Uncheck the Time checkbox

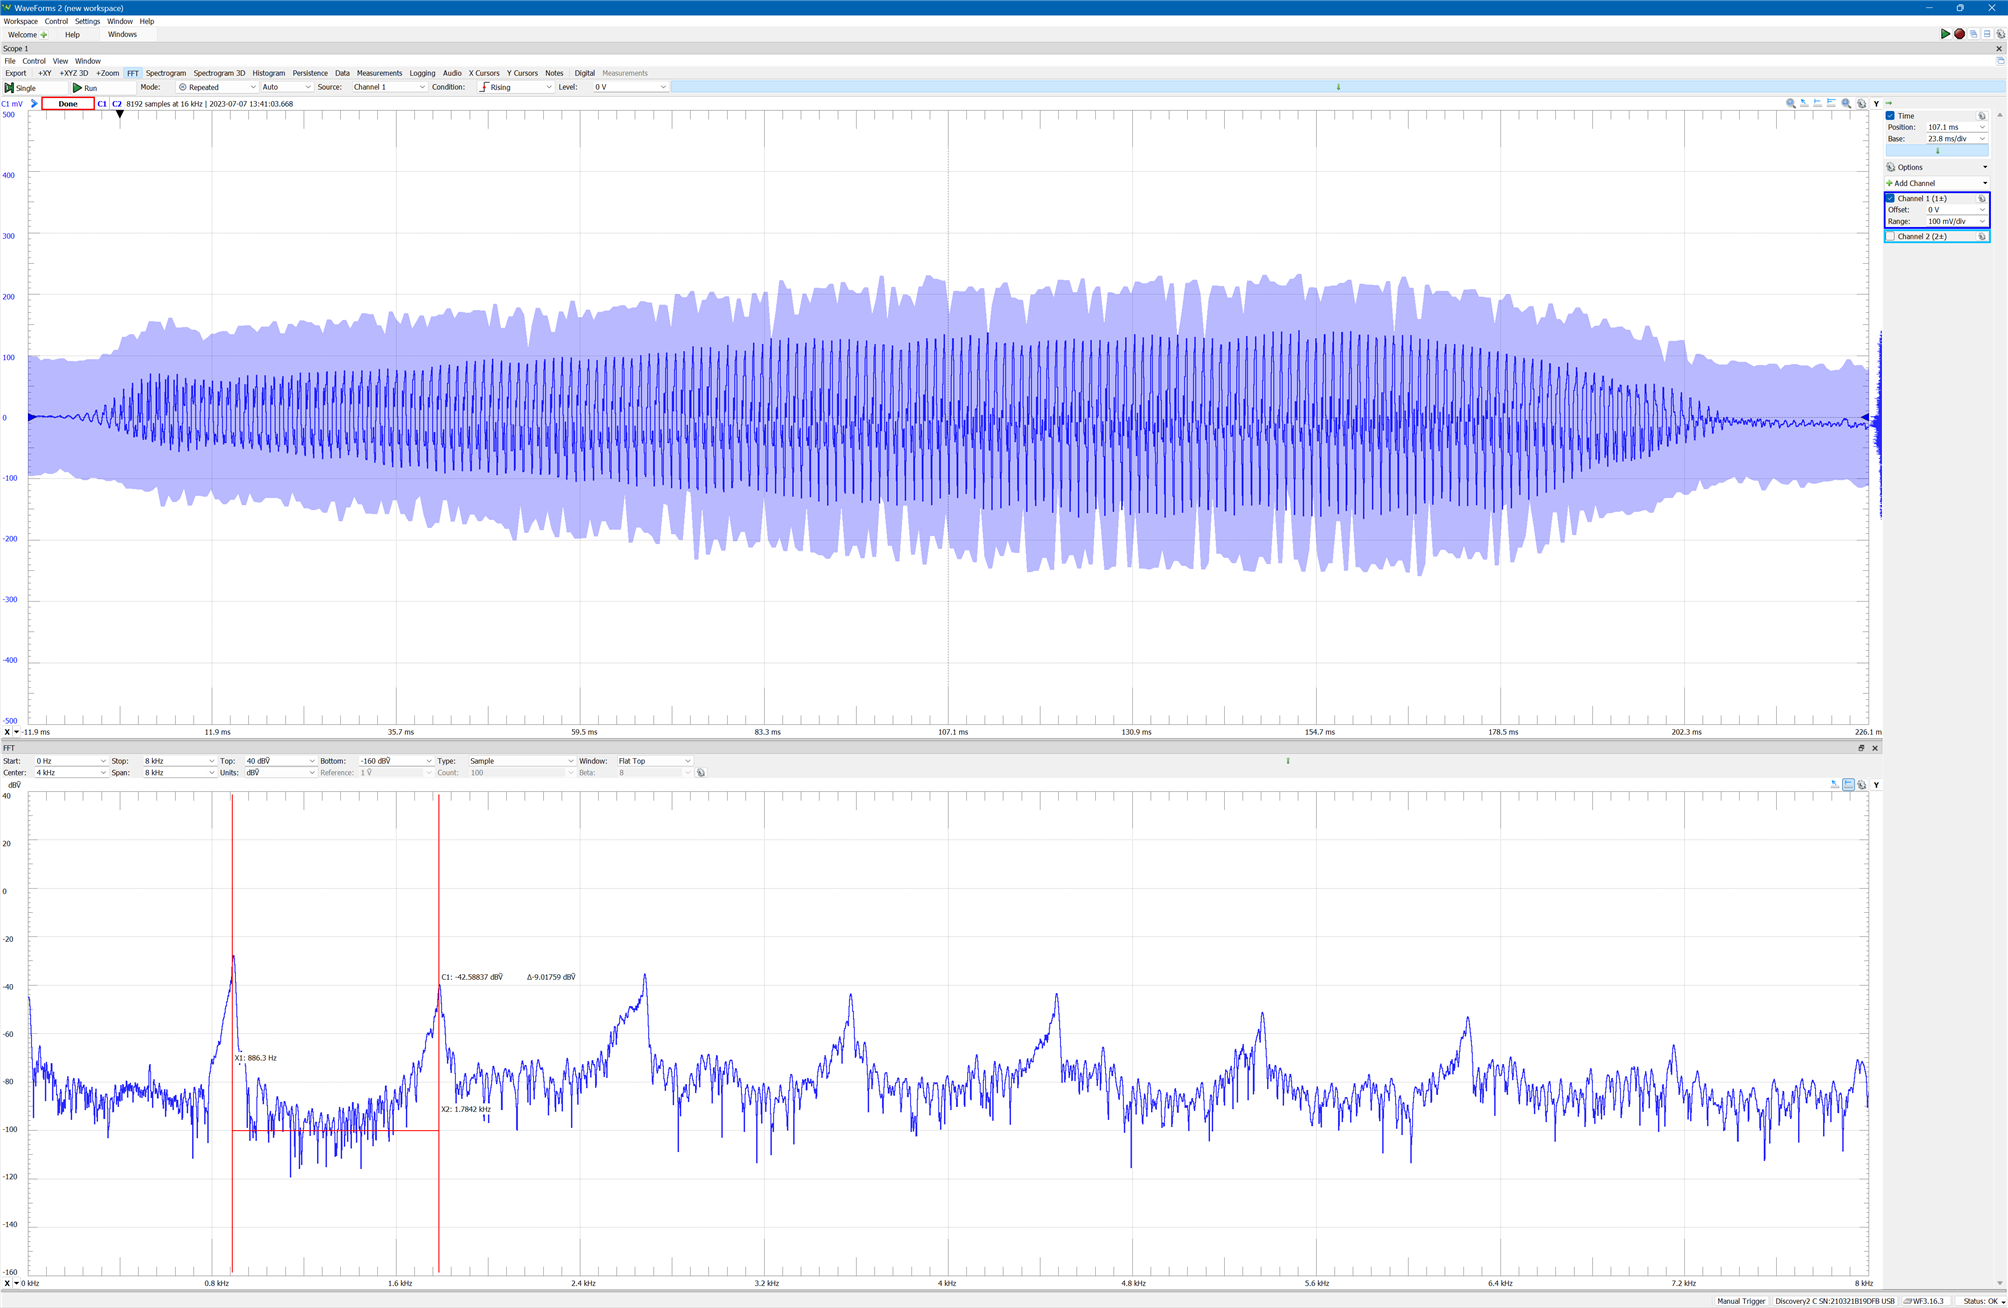[1890, 116]
